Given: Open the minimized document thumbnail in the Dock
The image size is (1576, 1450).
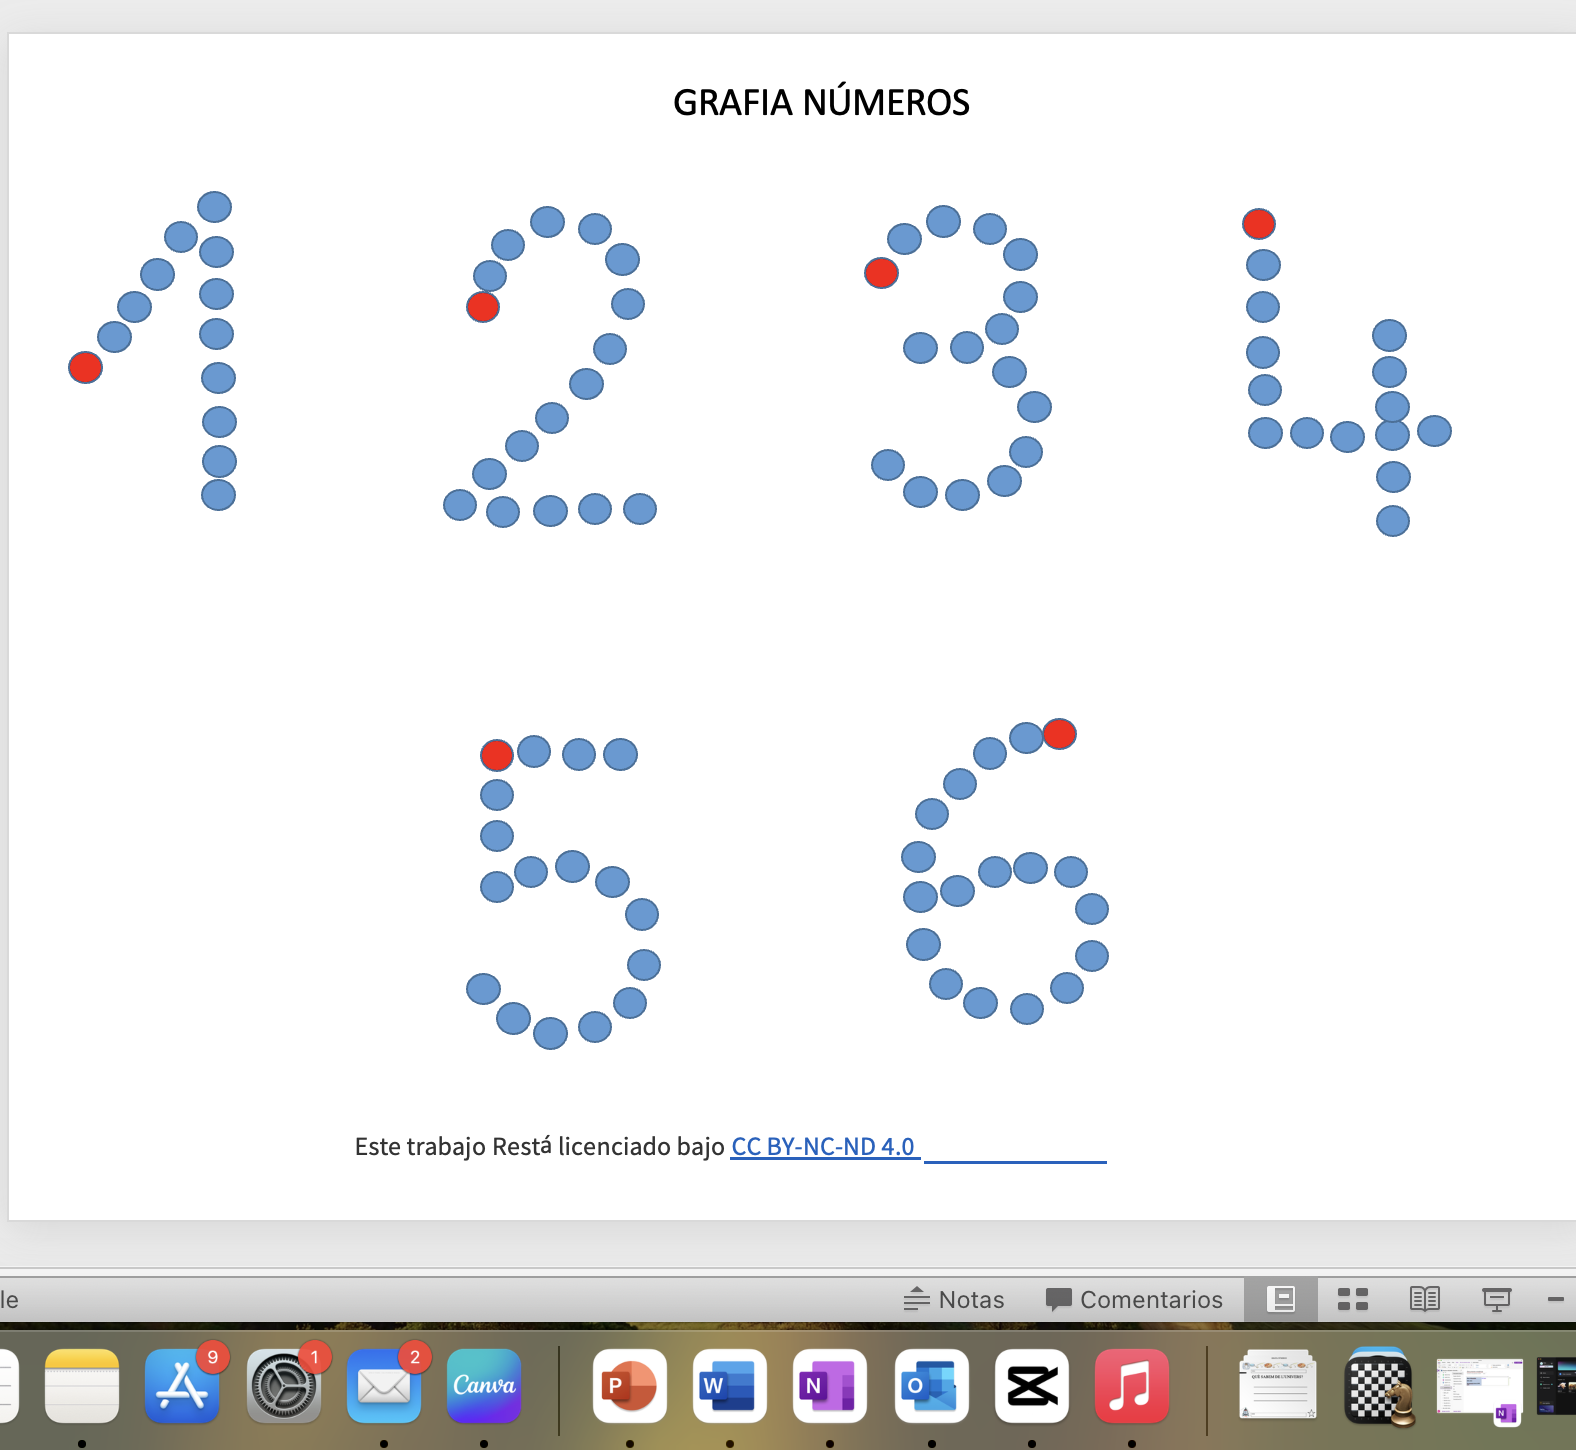Looking at the screenshot, I should (1278, 1385).
